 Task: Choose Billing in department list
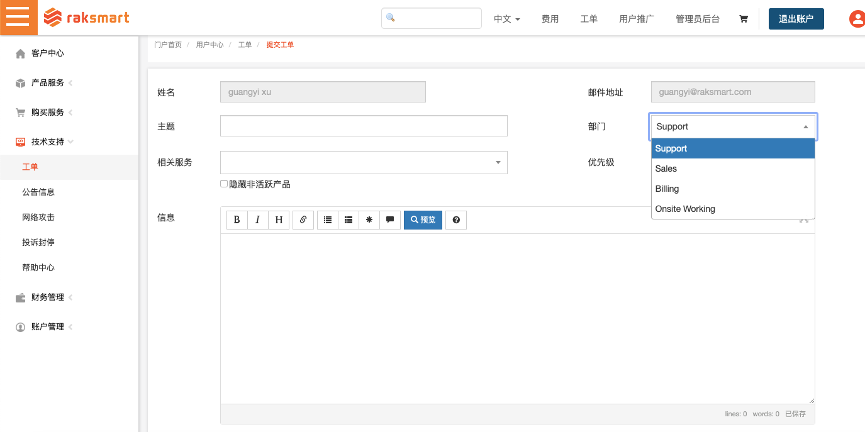pyautogui.click(x=733, y=189)
